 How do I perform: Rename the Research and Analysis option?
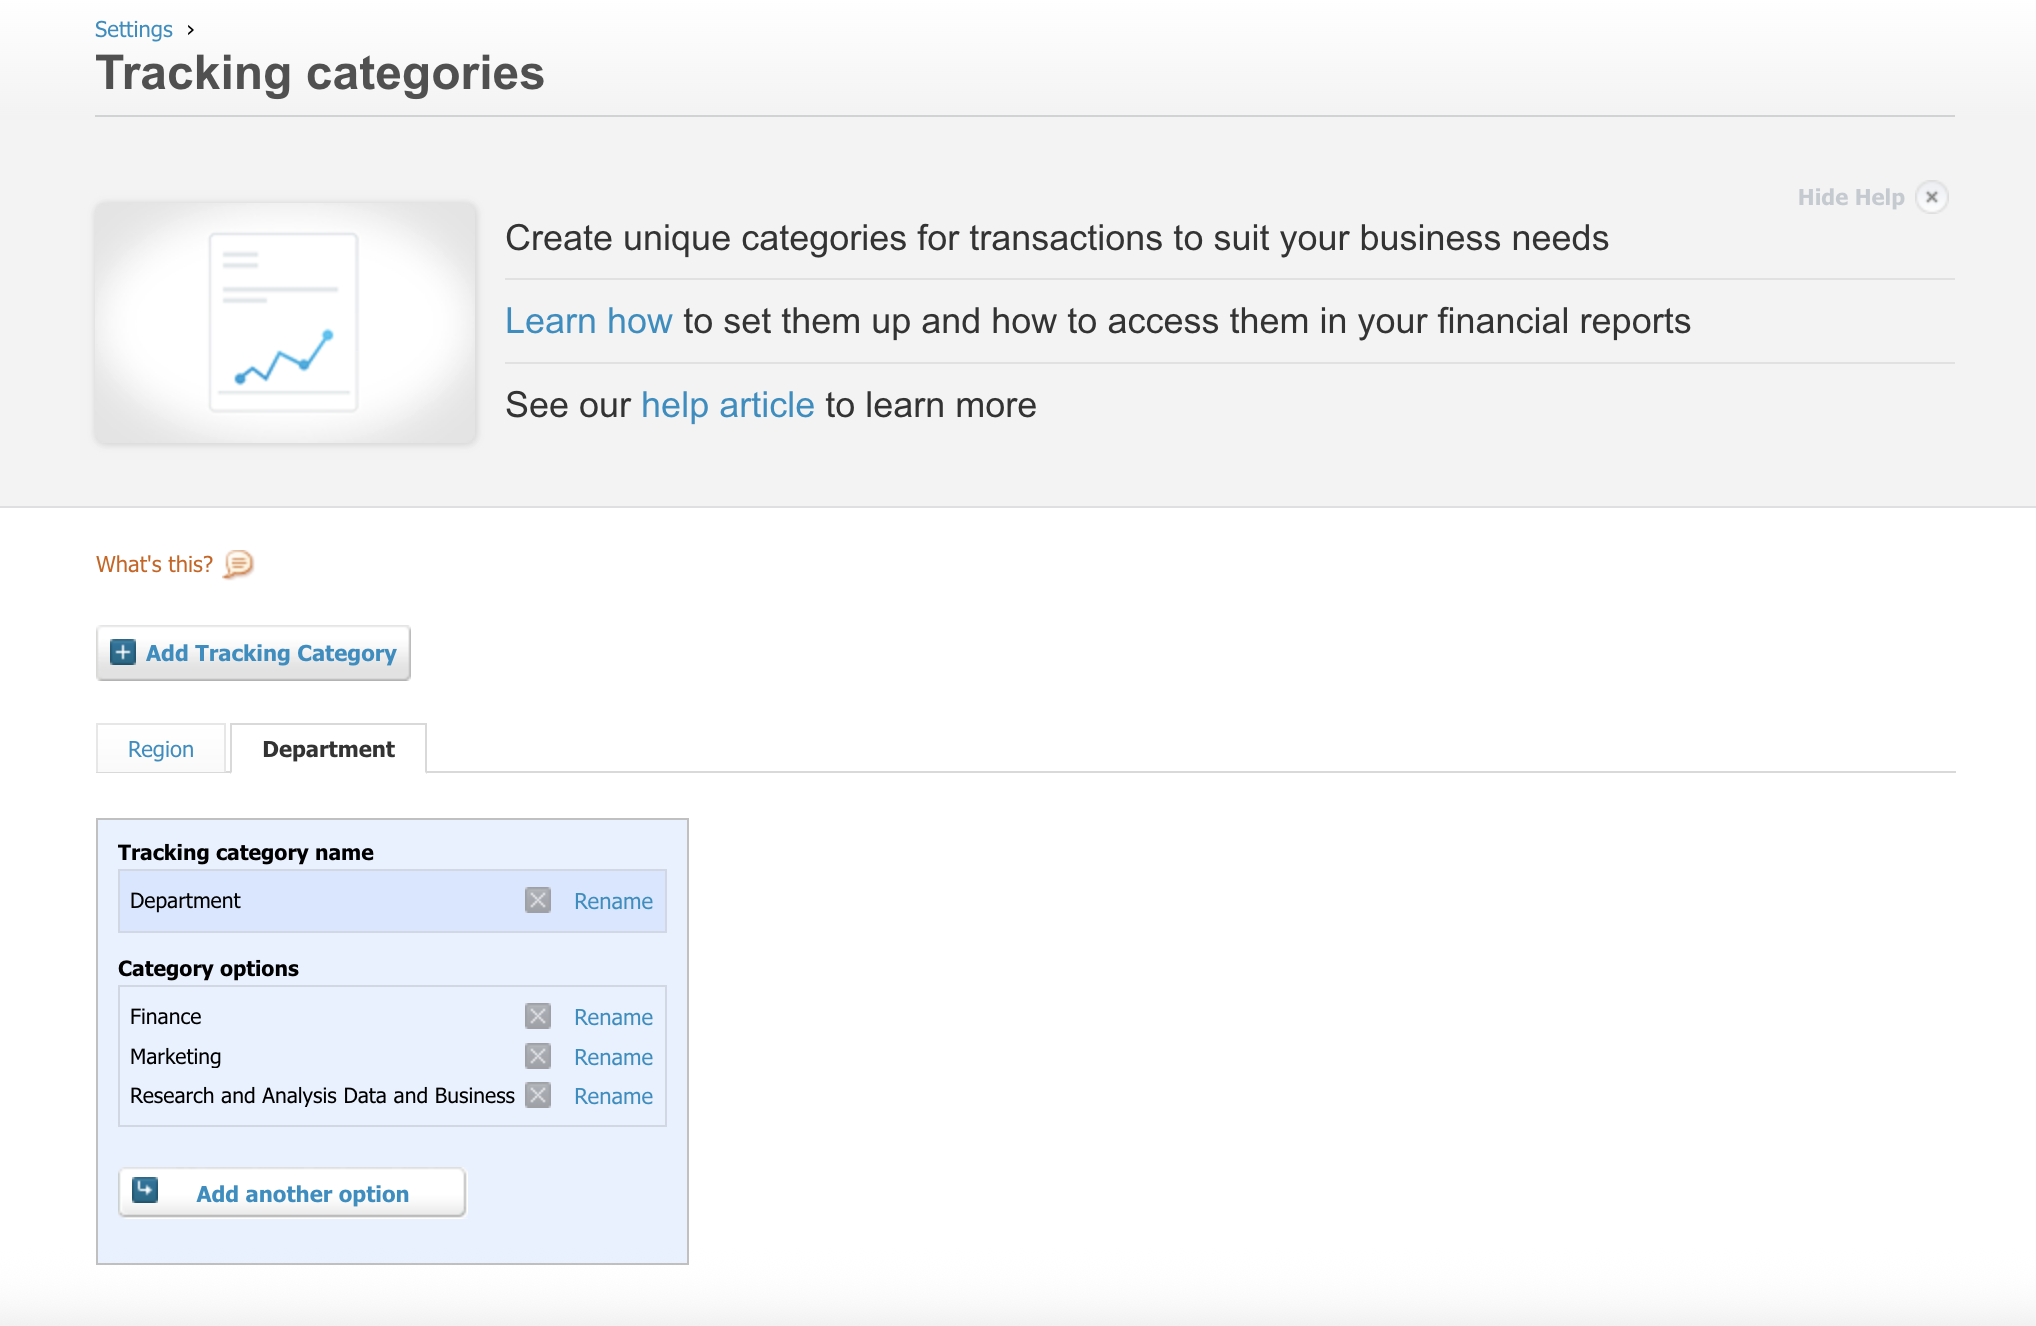click(x=613, y=1096)
